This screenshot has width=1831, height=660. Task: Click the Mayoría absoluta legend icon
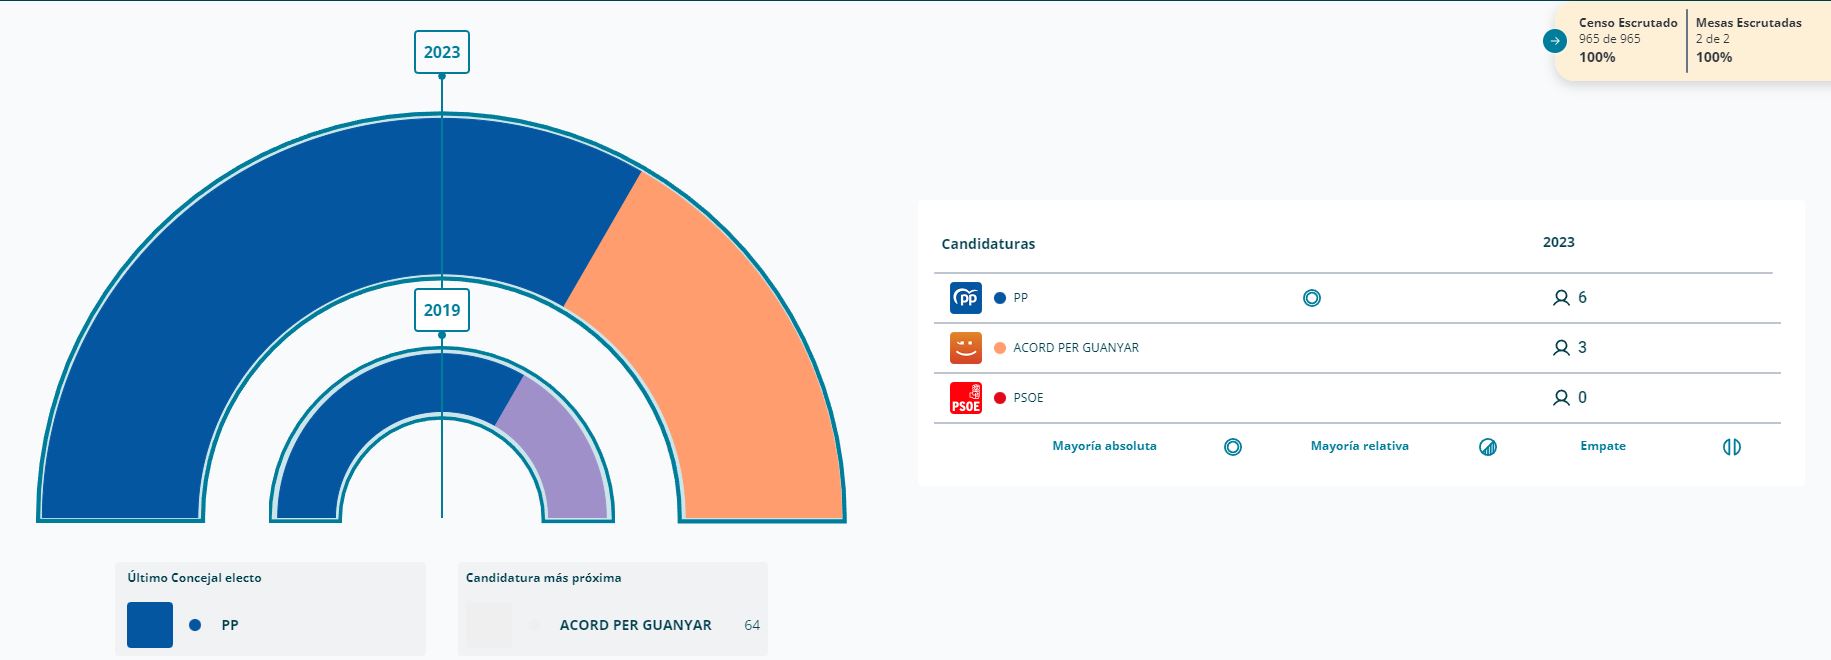point(1233,447)
